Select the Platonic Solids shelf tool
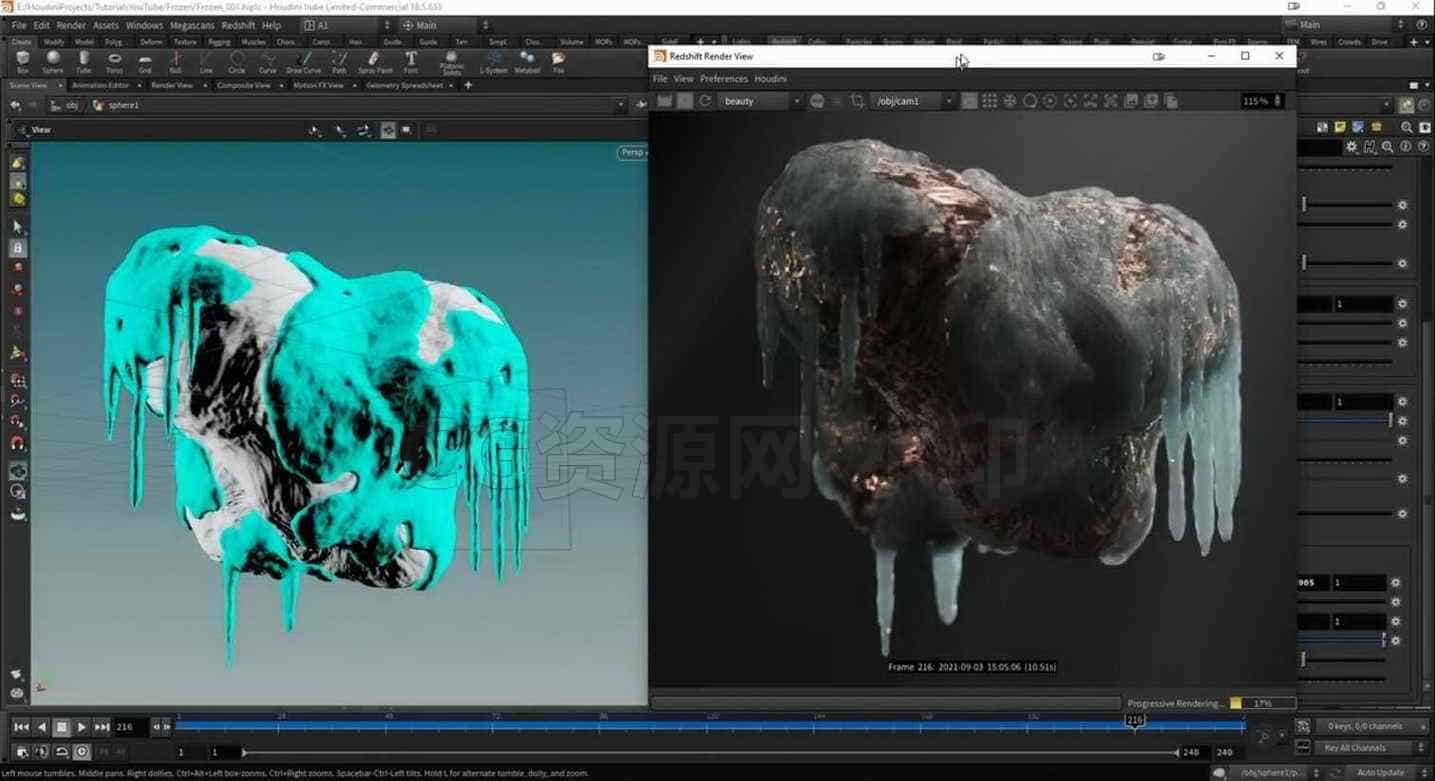The width and height of the screenshot is (1435, 781). [x=452, y=63]
